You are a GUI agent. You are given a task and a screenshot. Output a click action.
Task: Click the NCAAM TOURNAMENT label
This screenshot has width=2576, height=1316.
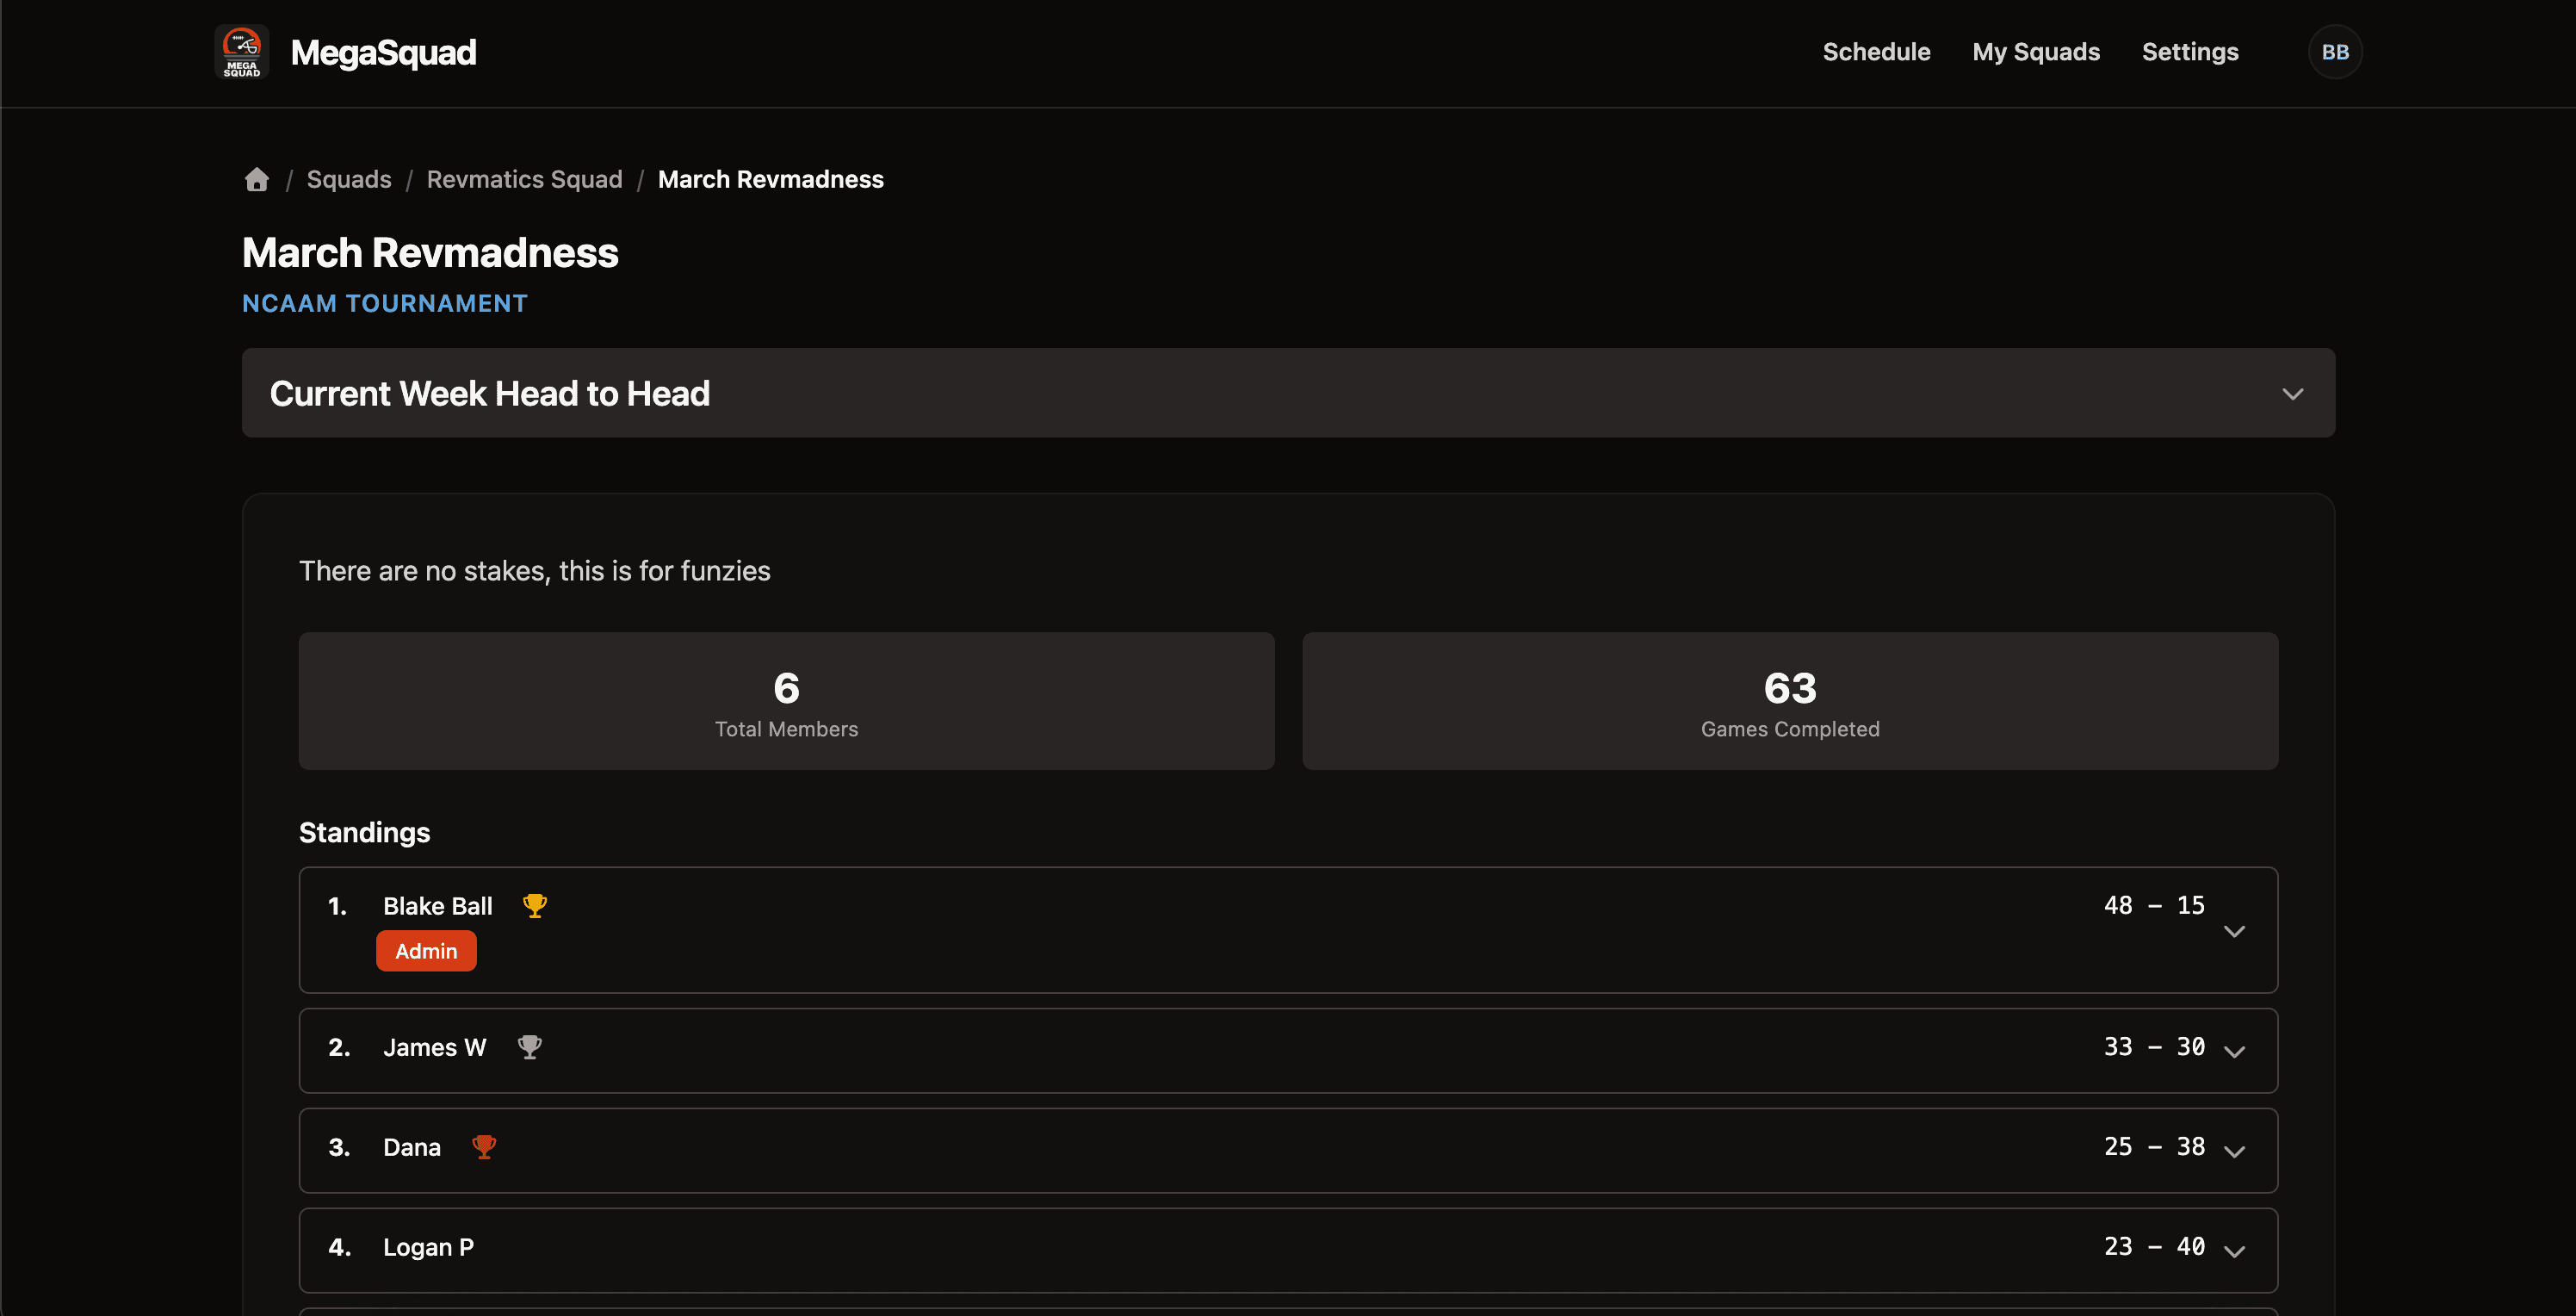tap(385, 303)
